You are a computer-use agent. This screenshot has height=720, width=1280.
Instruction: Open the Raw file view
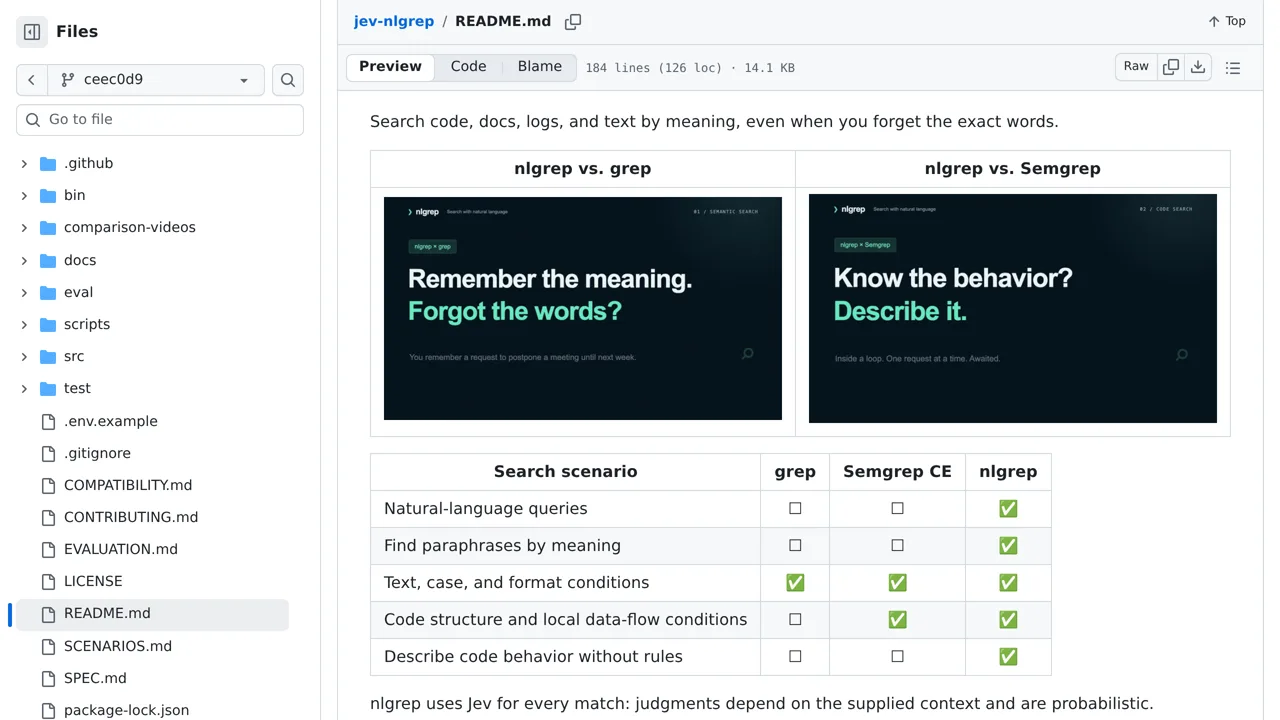[1136, 67]
